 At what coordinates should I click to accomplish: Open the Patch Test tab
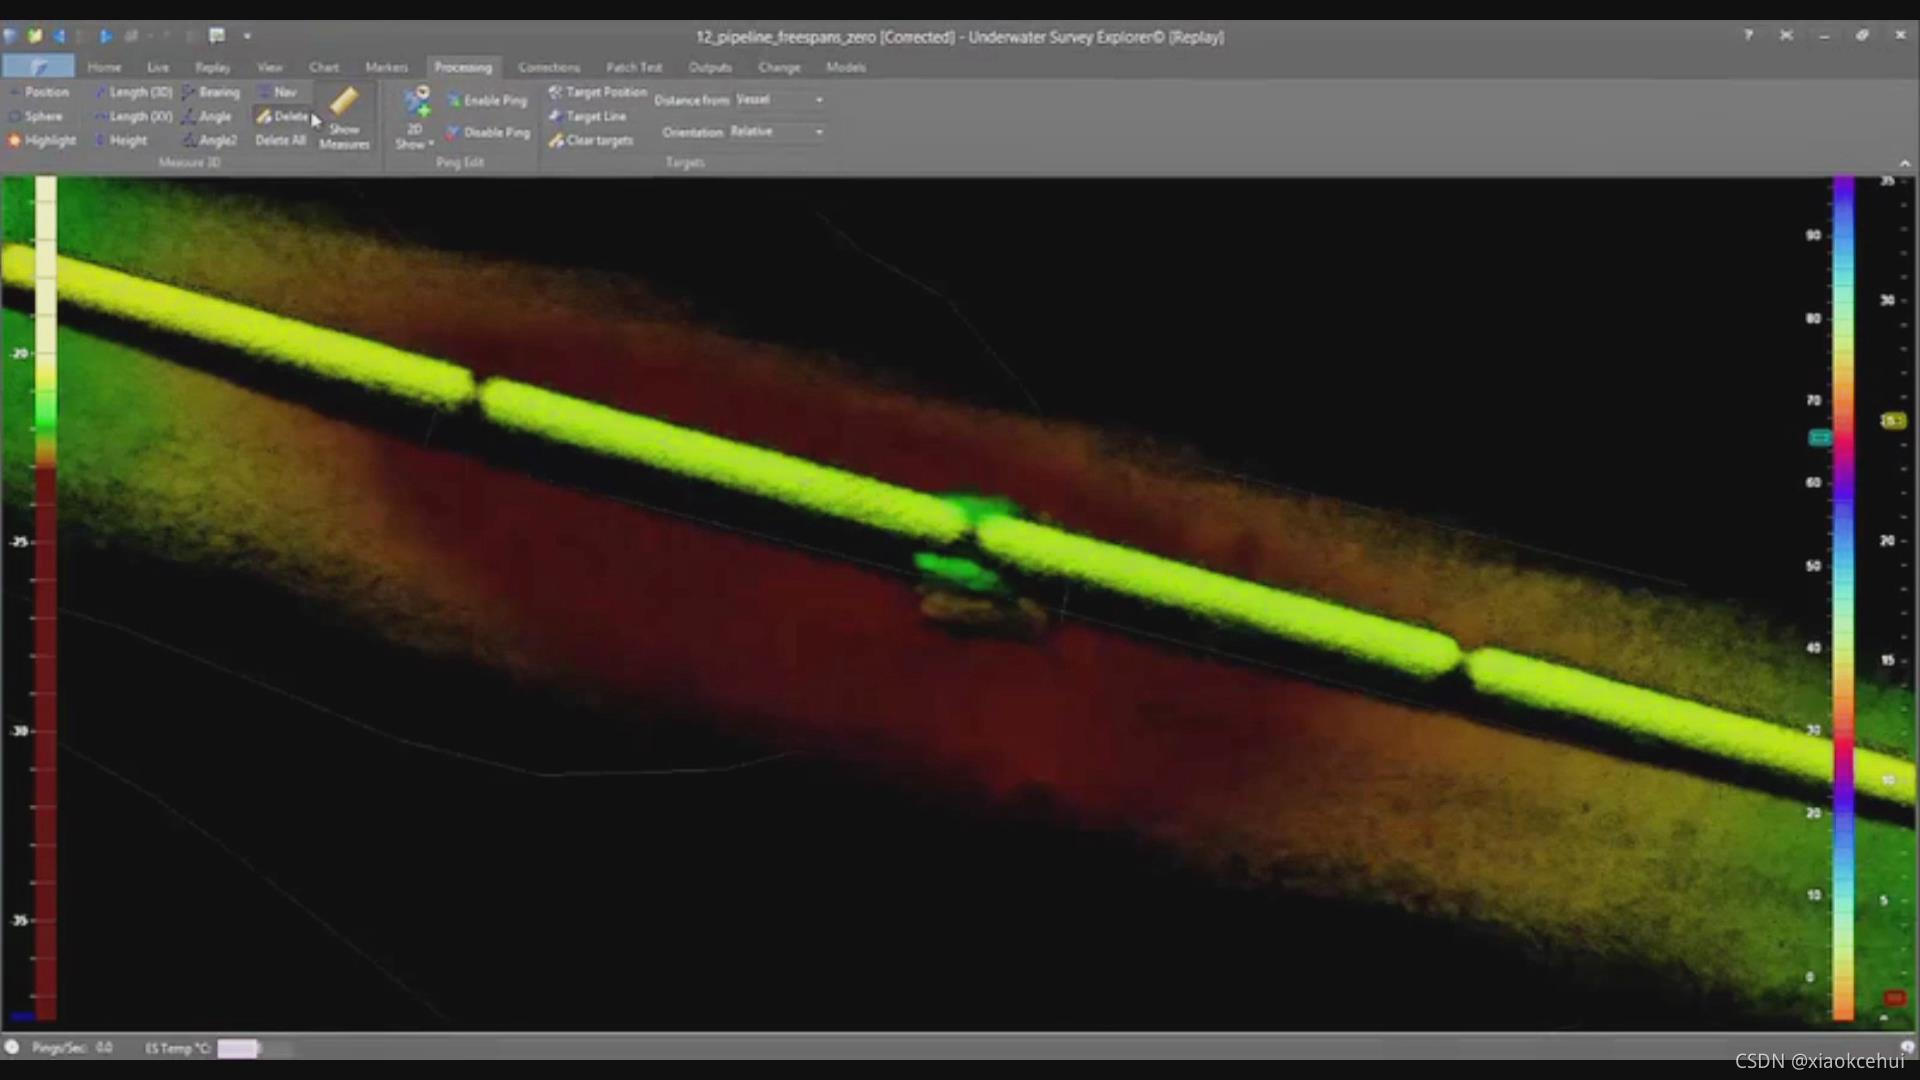pos(634,68)
